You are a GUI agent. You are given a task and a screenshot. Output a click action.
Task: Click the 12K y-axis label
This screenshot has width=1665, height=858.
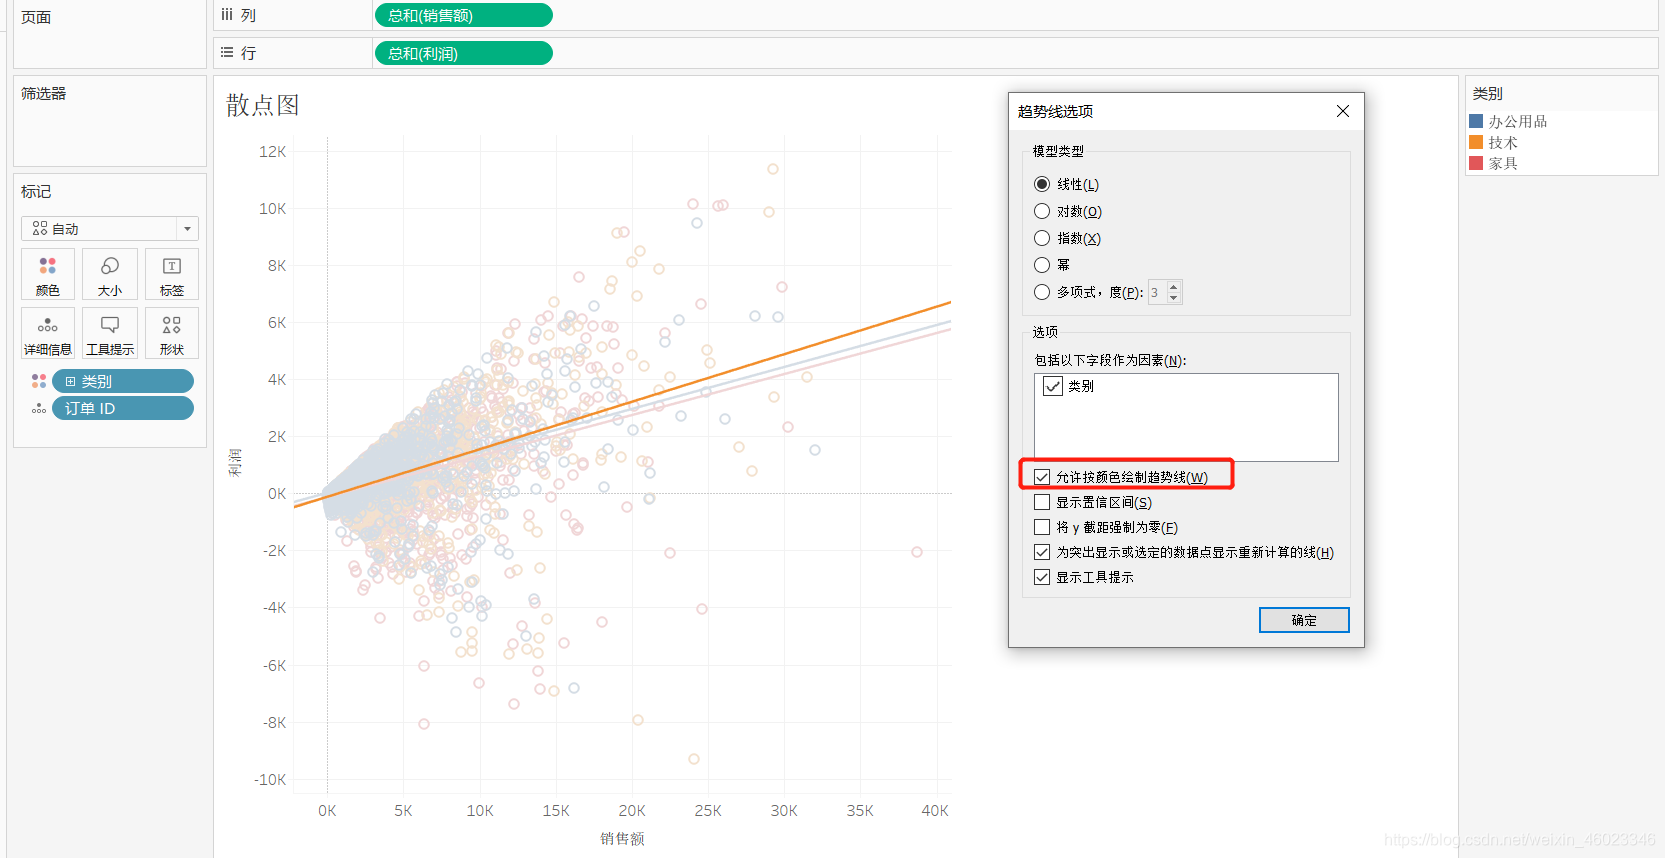pos(272,152)
